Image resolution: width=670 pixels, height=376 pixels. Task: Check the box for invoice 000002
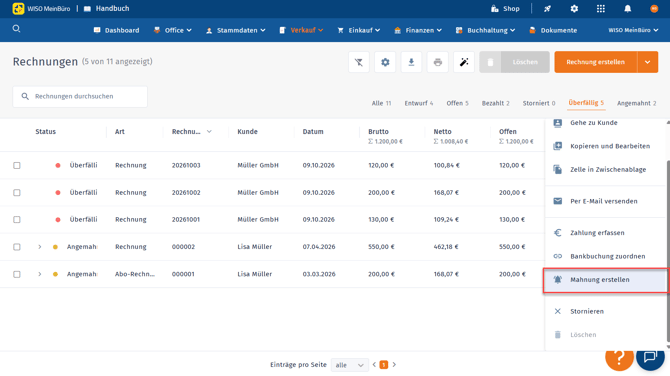[x=17, y=247]
